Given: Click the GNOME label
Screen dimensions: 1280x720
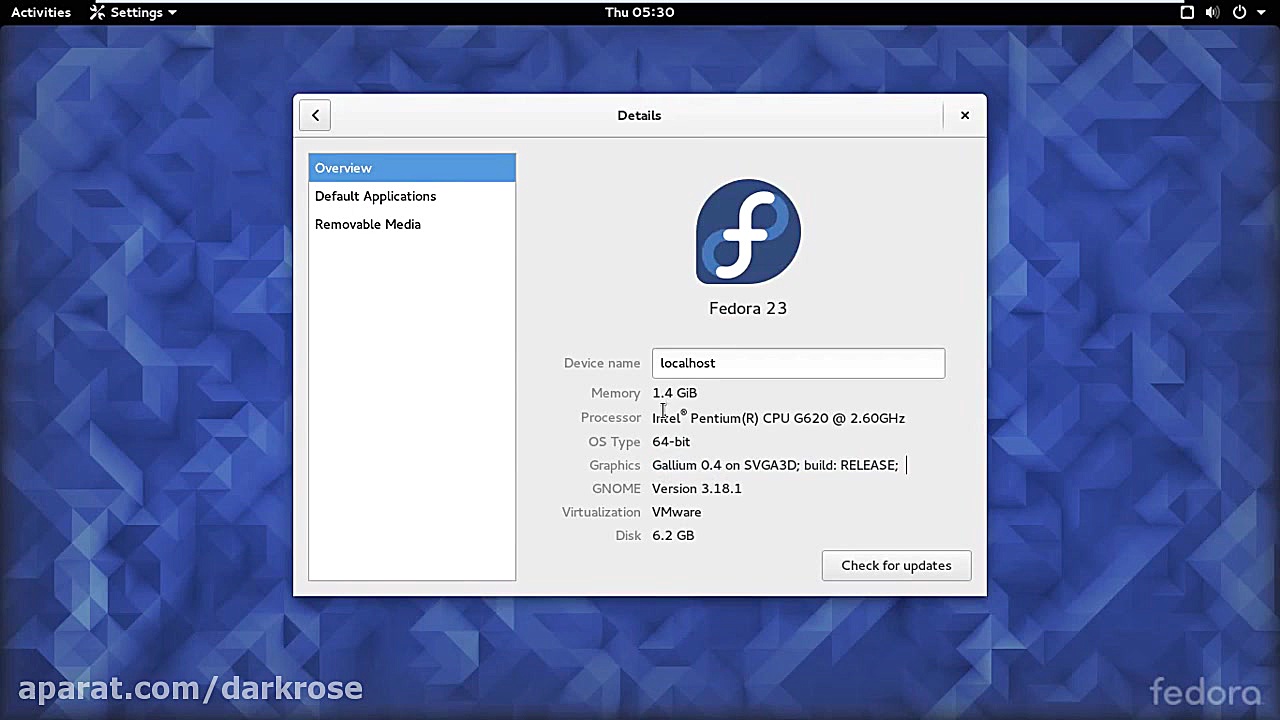Looking at the screenshot, I should click(x=616, y=488).
